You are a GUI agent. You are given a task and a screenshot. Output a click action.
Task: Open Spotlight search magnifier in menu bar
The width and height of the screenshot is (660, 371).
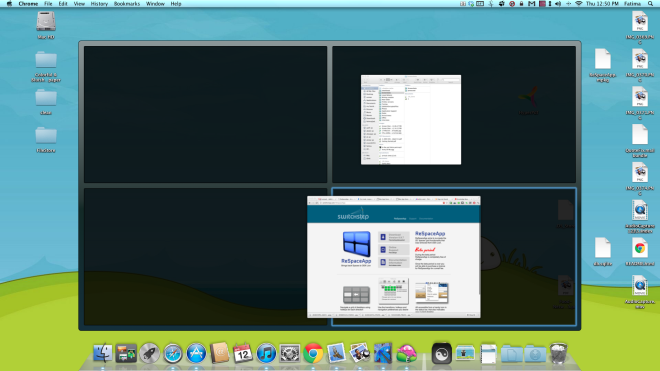(x=651, y=3)
